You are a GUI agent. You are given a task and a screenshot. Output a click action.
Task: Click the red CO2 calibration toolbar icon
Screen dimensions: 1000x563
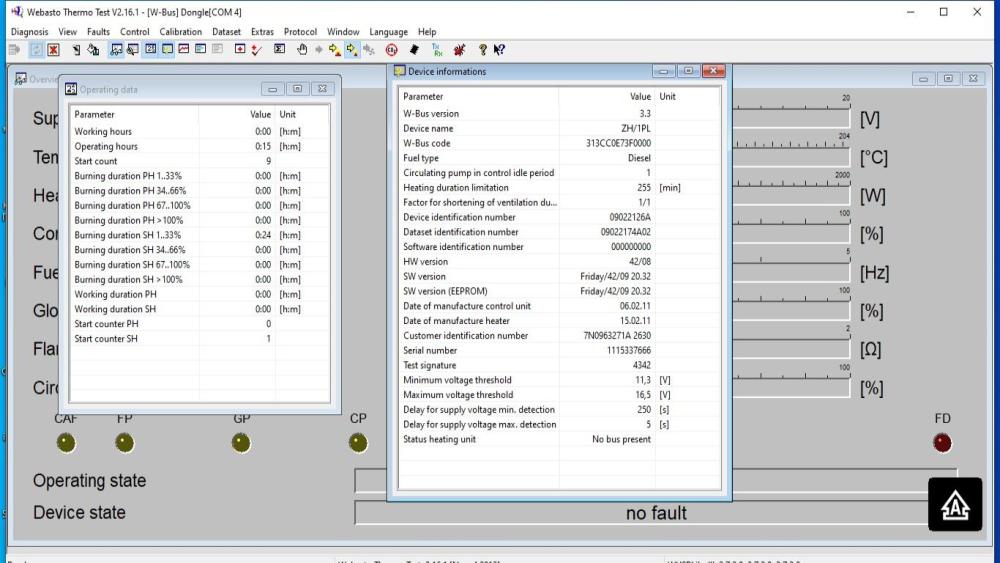click(x=392, y=50)
